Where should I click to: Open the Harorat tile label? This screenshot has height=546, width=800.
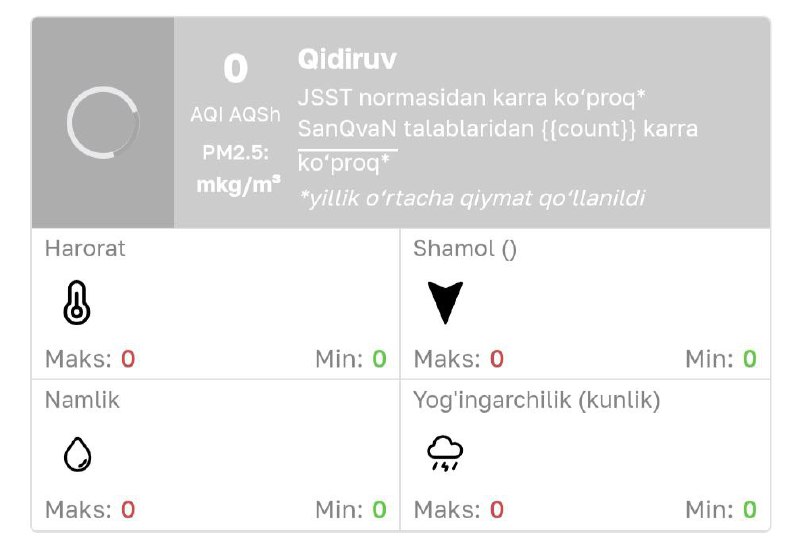[85, 249]
